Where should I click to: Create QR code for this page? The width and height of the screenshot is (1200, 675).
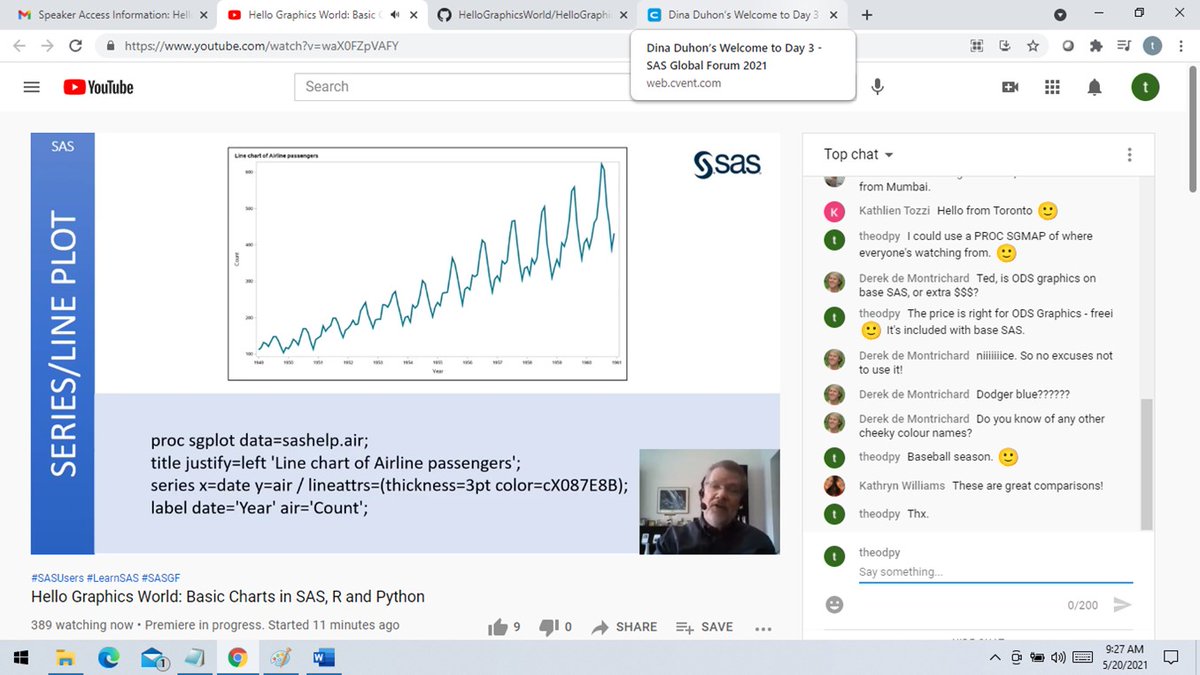coord(977,46)
